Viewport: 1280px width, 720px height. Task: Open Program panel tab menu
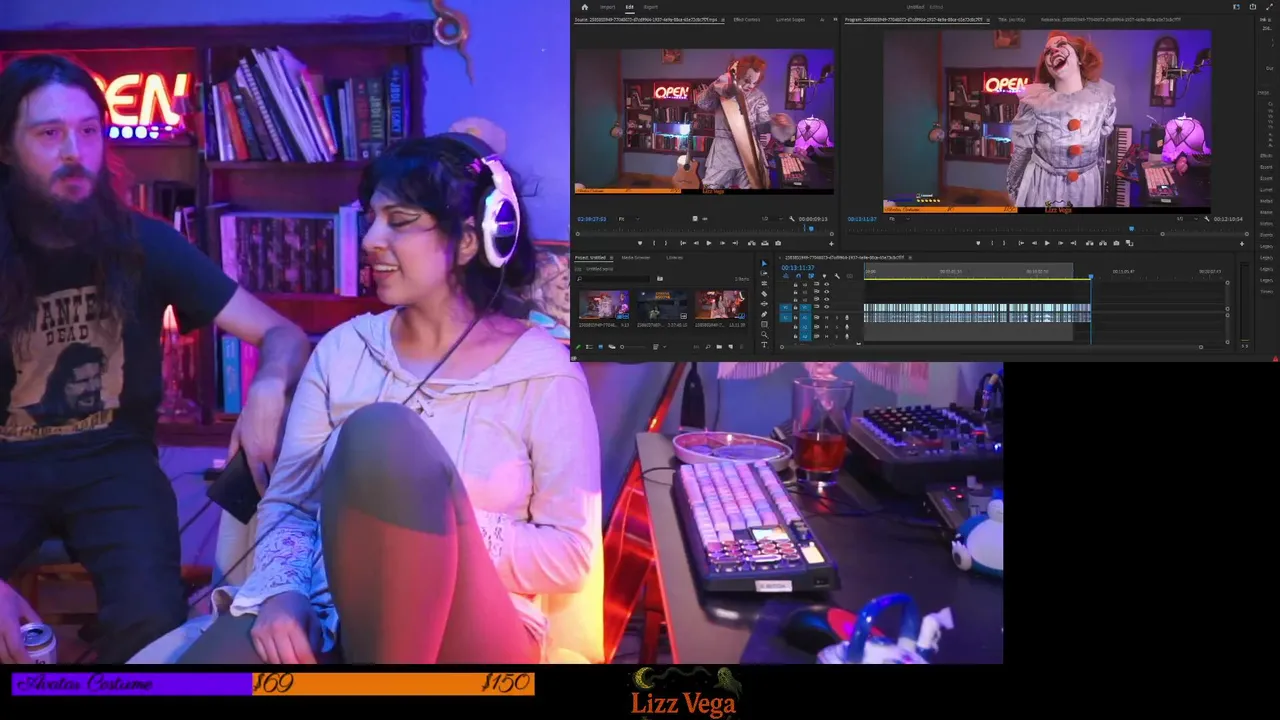point(988,20)
